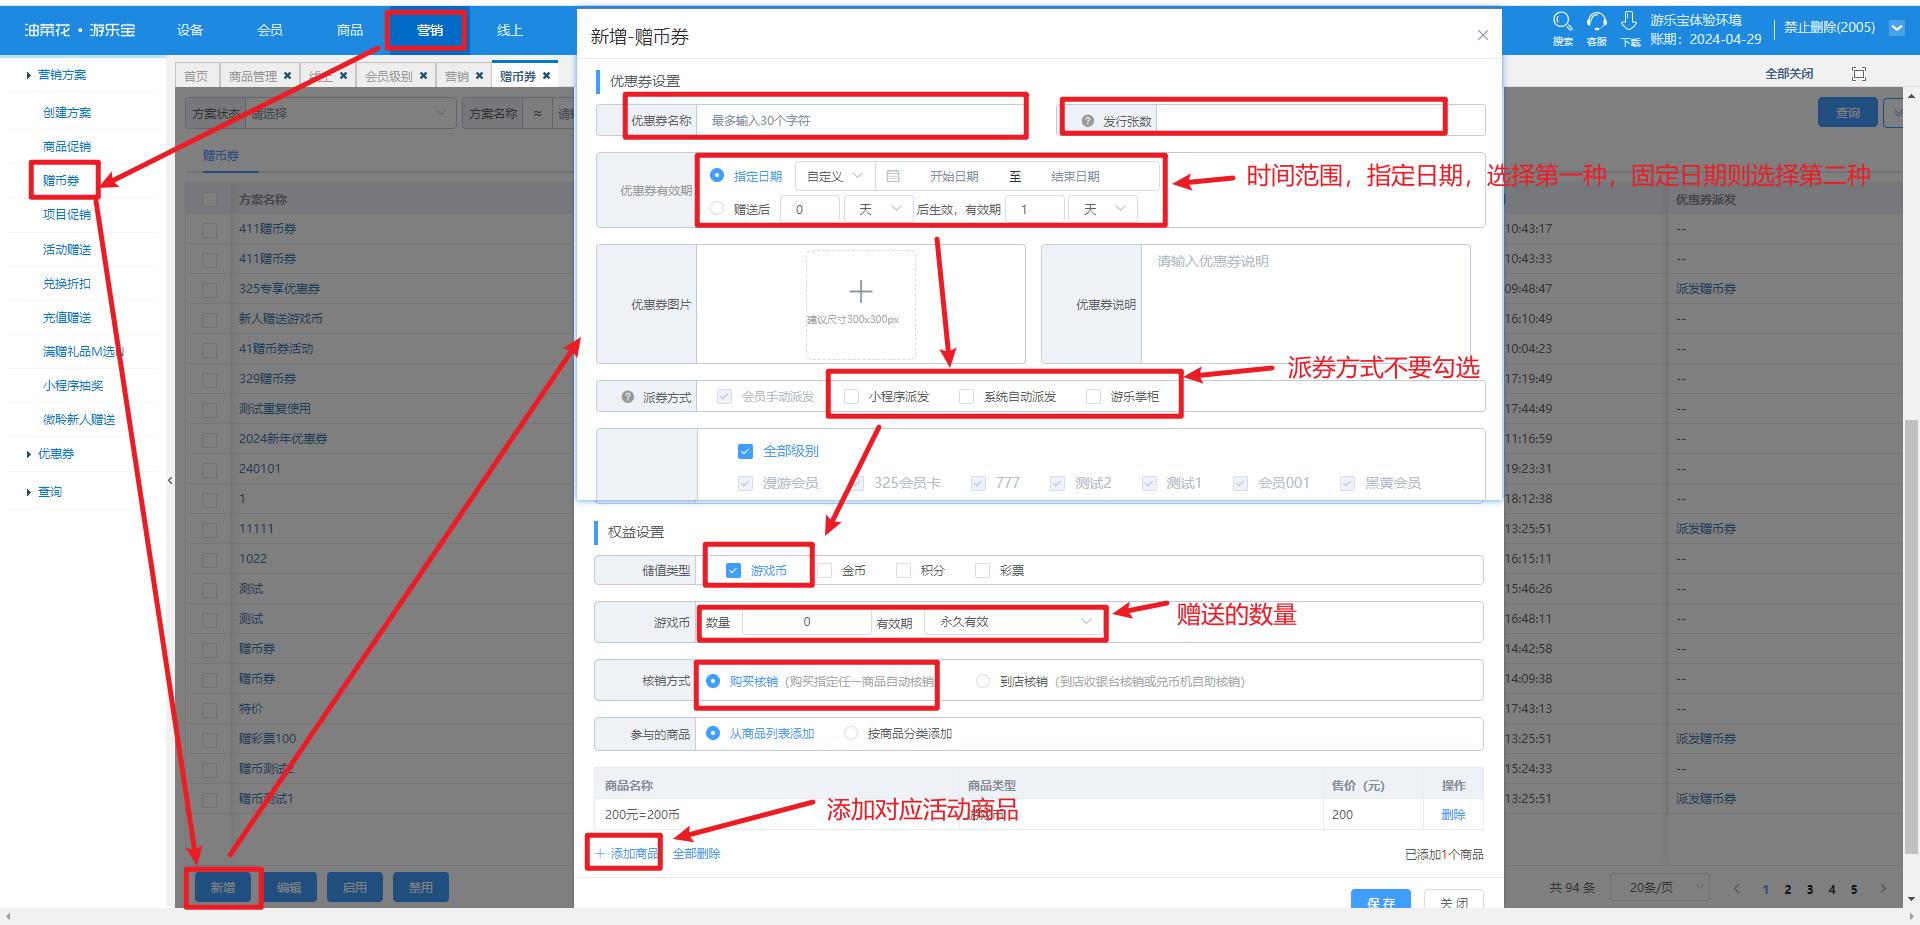Click the calendar icon in date range field

click(893, 176)
